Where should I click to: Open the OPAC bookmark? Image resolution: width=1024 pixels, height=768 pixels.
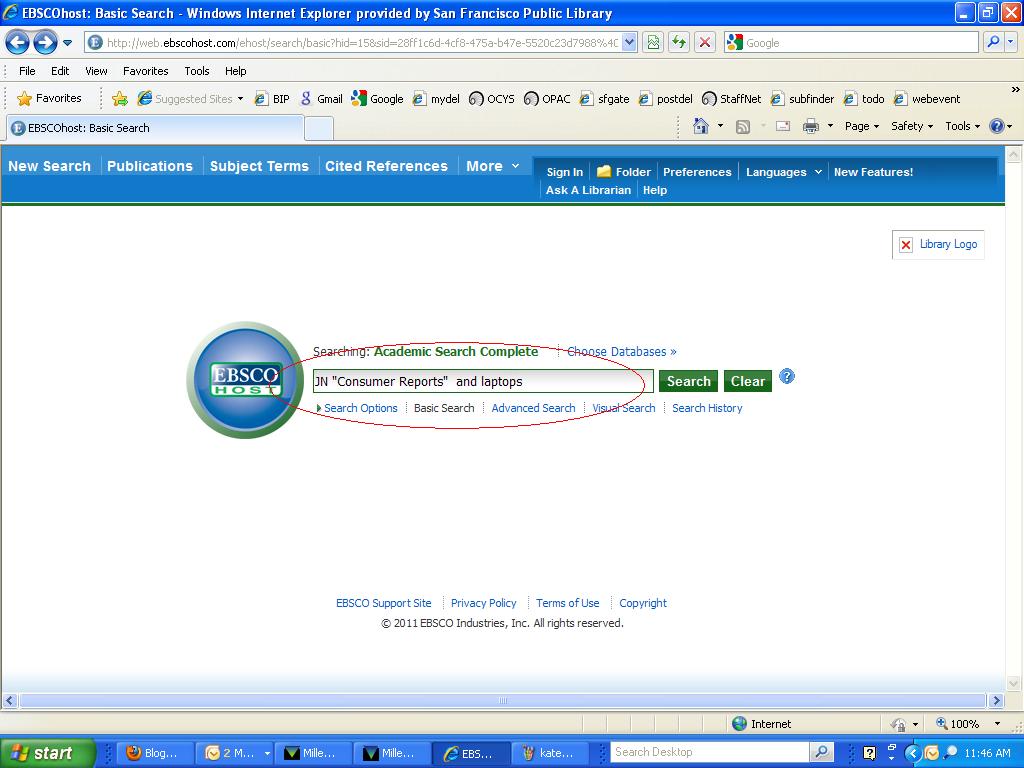(x=547, y=99)
